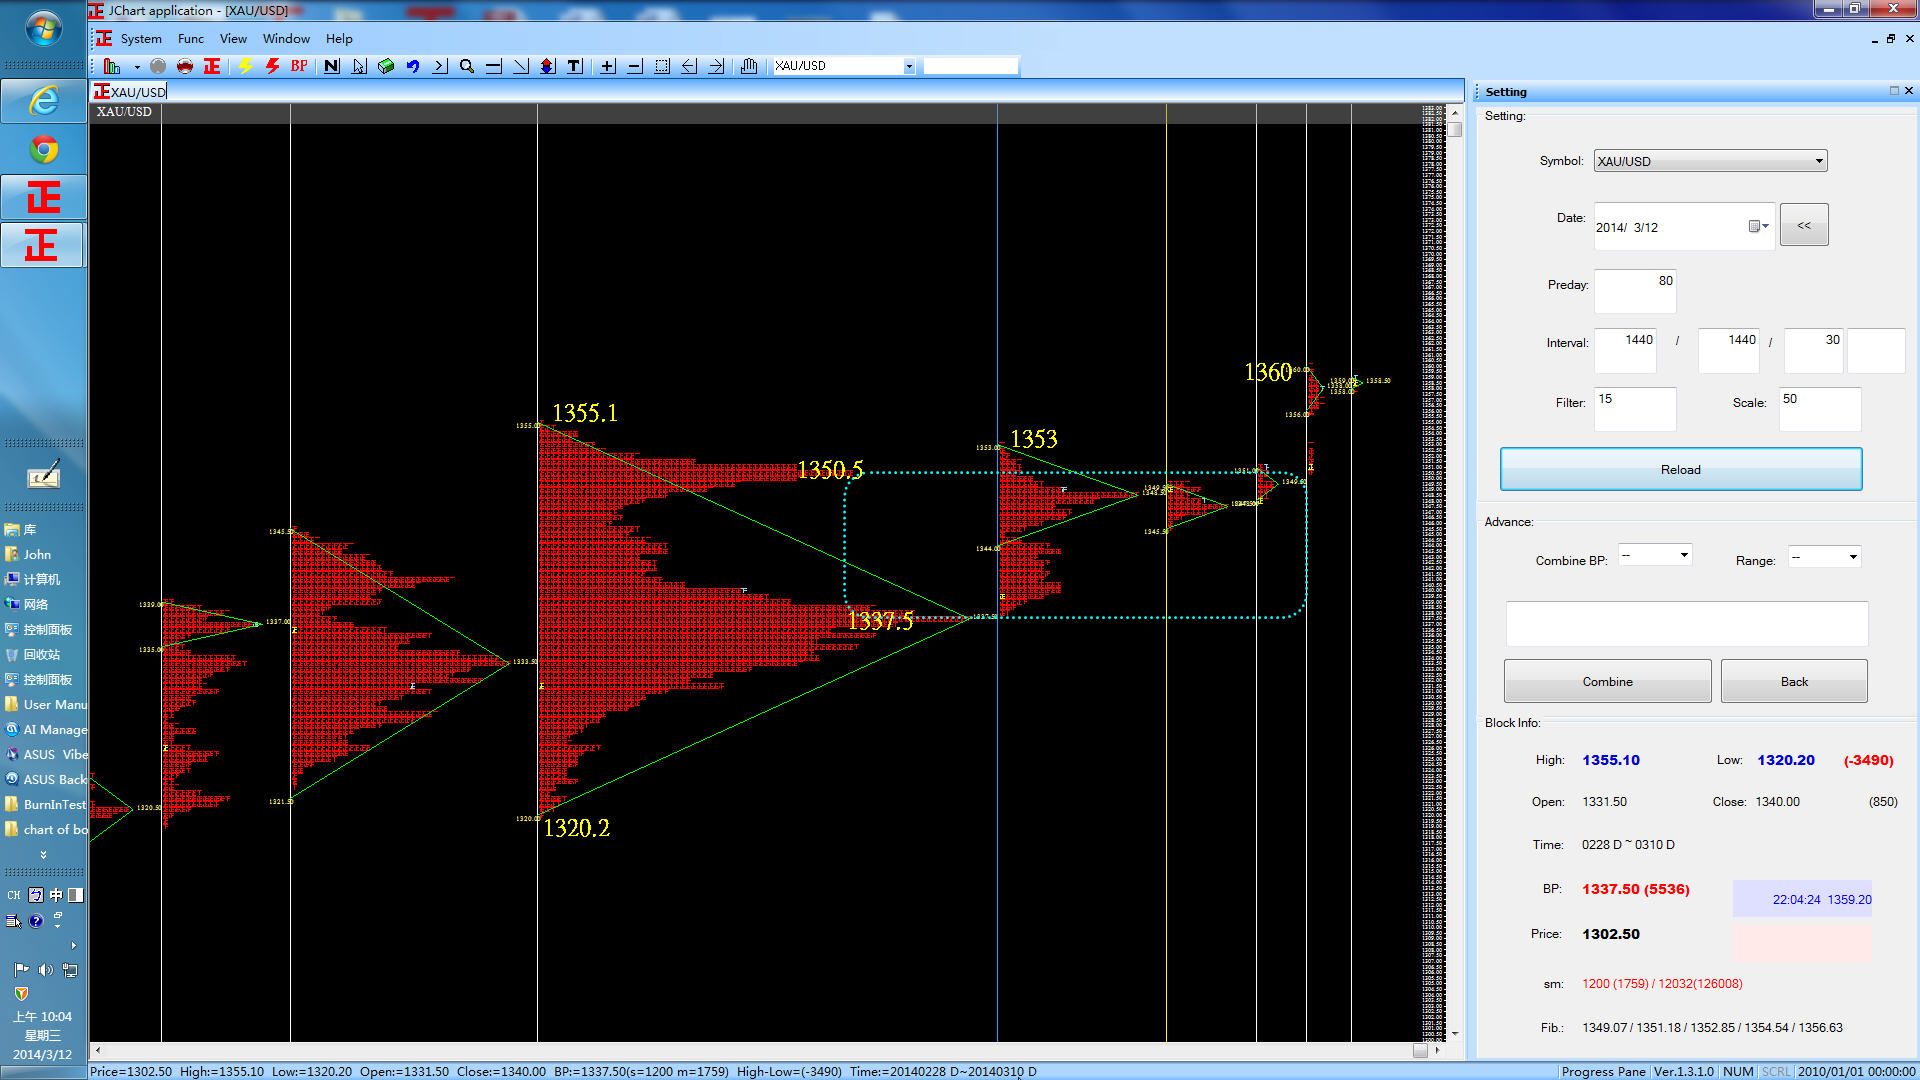1920x1080 pixels.
Task: Click the plus zoom-in toolbar icon
Action: (607, 66)
